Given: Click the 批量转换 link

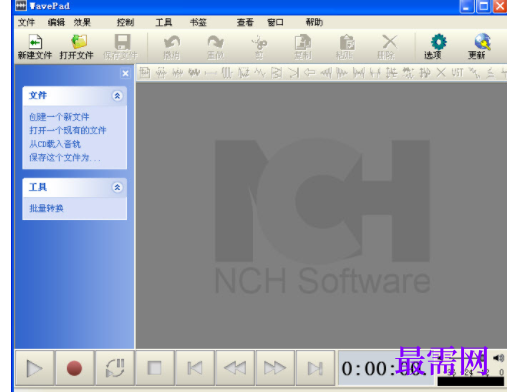Looking at the screenshot, I should [46, 208].
